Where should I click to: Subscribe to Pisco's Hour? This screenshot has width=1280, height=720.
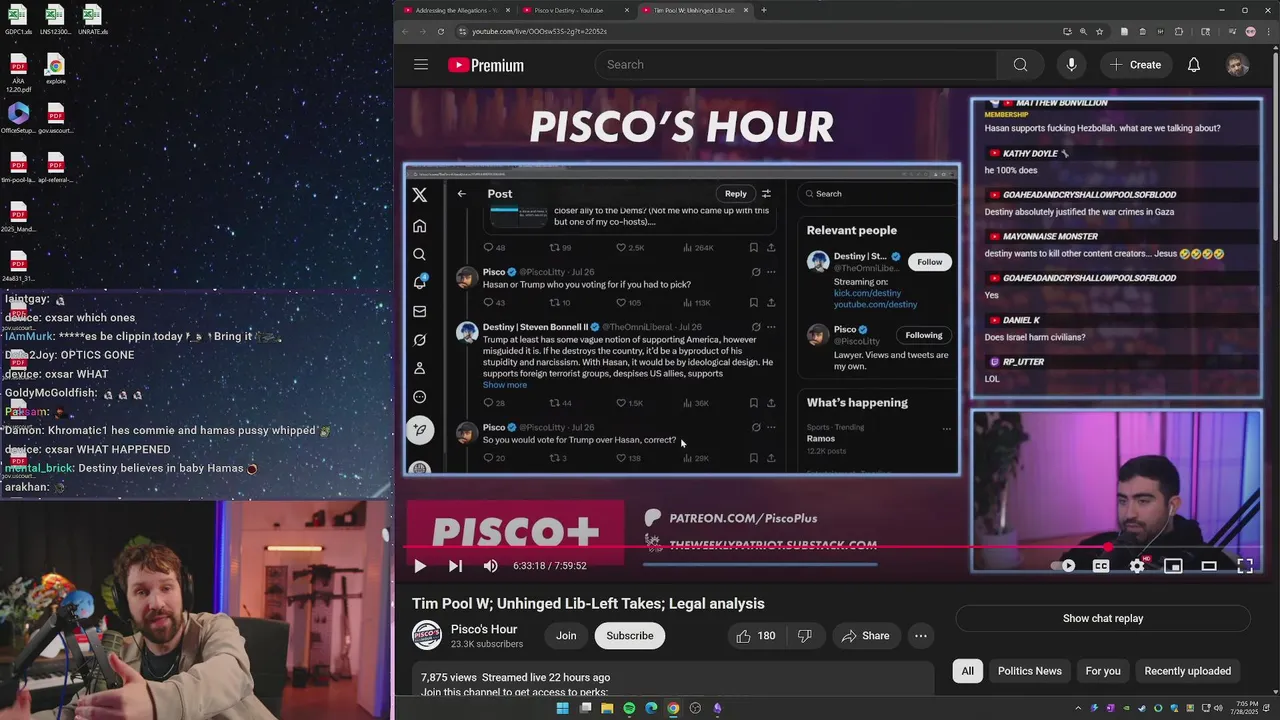[630, 636]
